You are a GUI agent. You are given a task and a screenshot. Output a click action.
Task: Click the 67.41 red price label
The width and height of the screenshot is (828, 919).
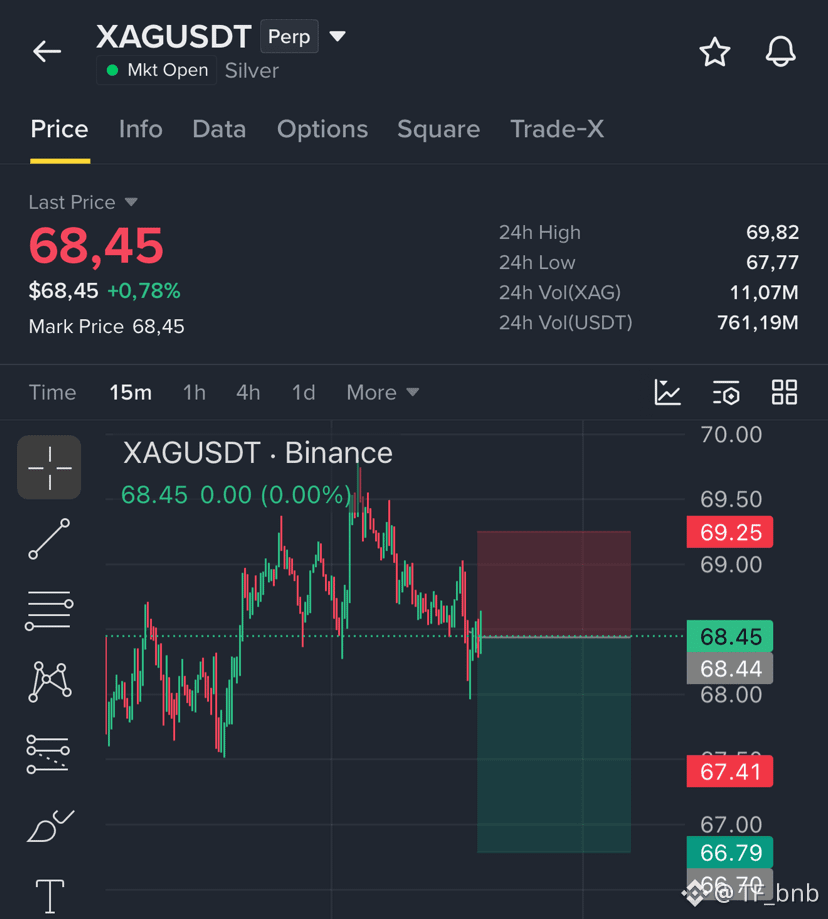pyautogui.click(x=730, y=771)
